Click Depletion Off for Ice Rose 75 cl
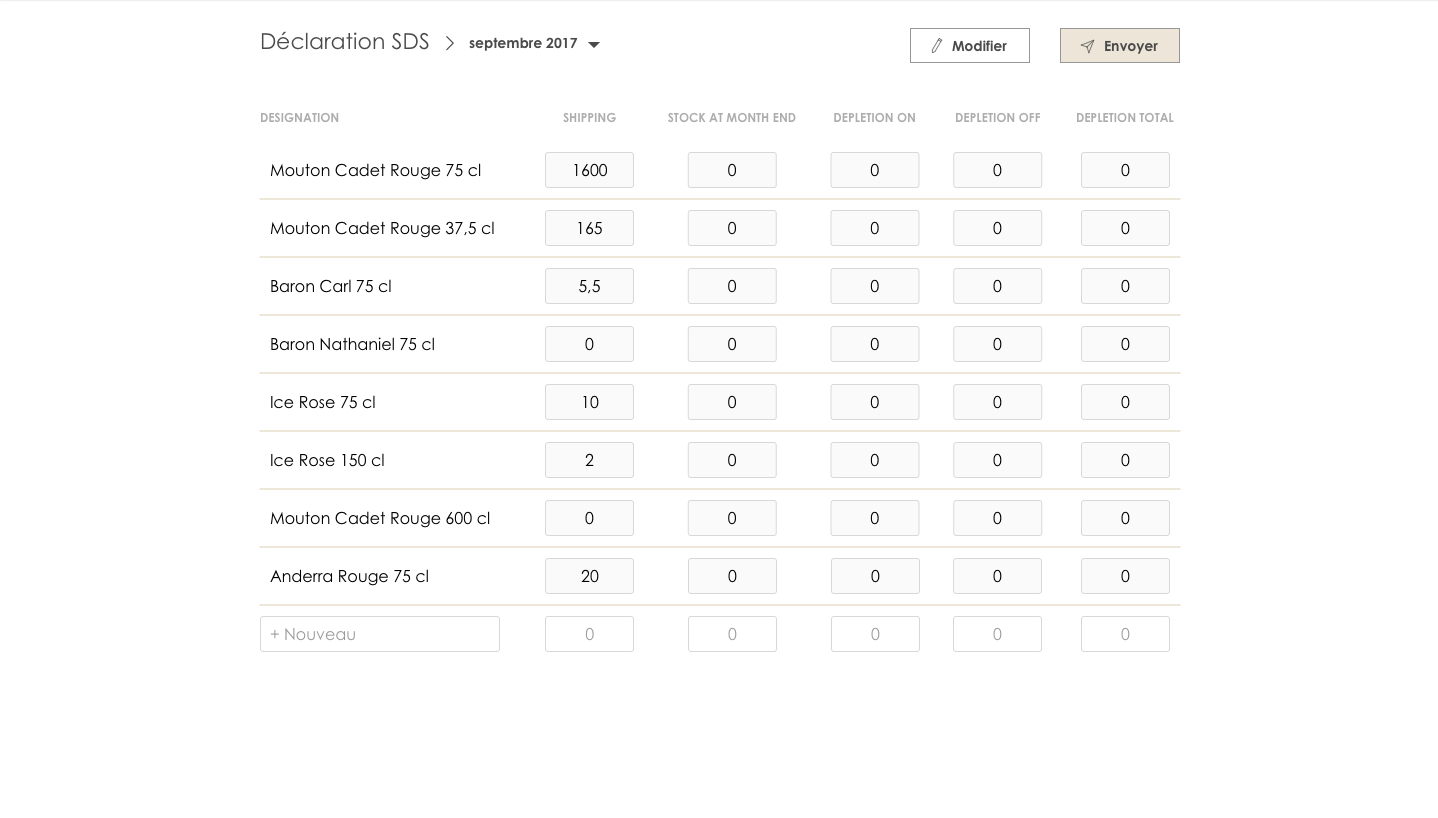1438x818 pixels. pyautogui.click(x=997, y=402)
